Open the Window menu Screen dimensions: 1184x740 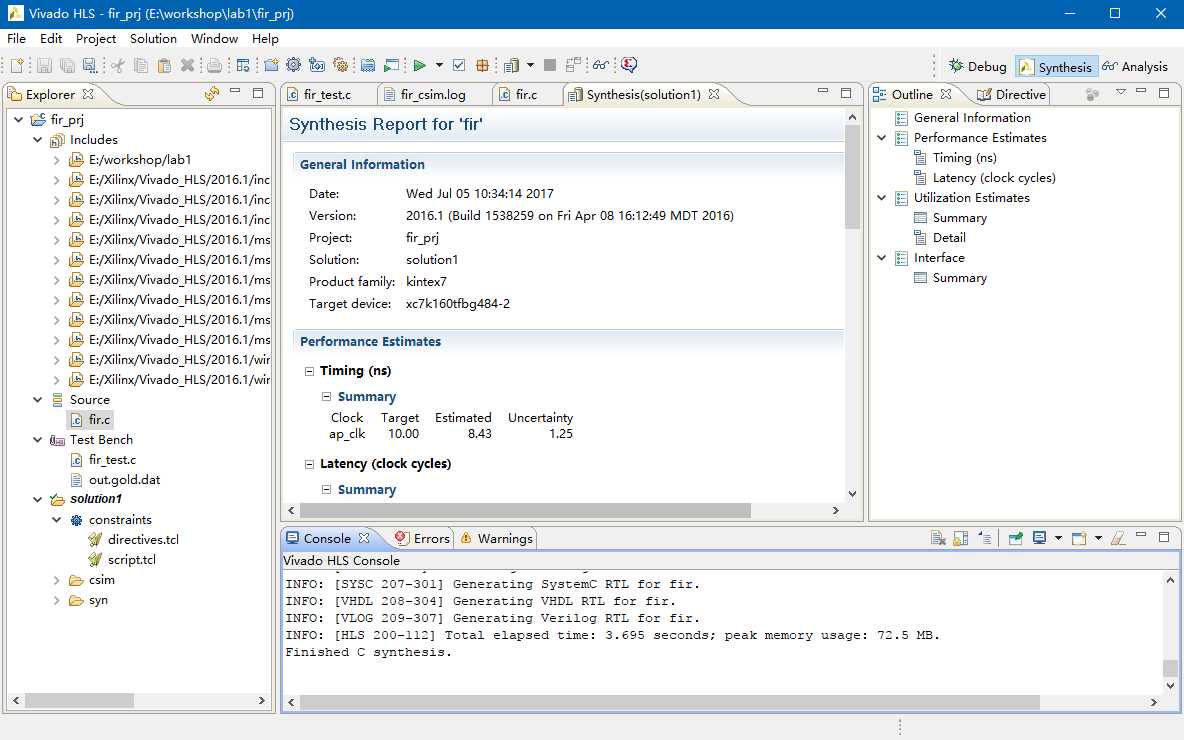pyautogui.click(x=214, y=39)
